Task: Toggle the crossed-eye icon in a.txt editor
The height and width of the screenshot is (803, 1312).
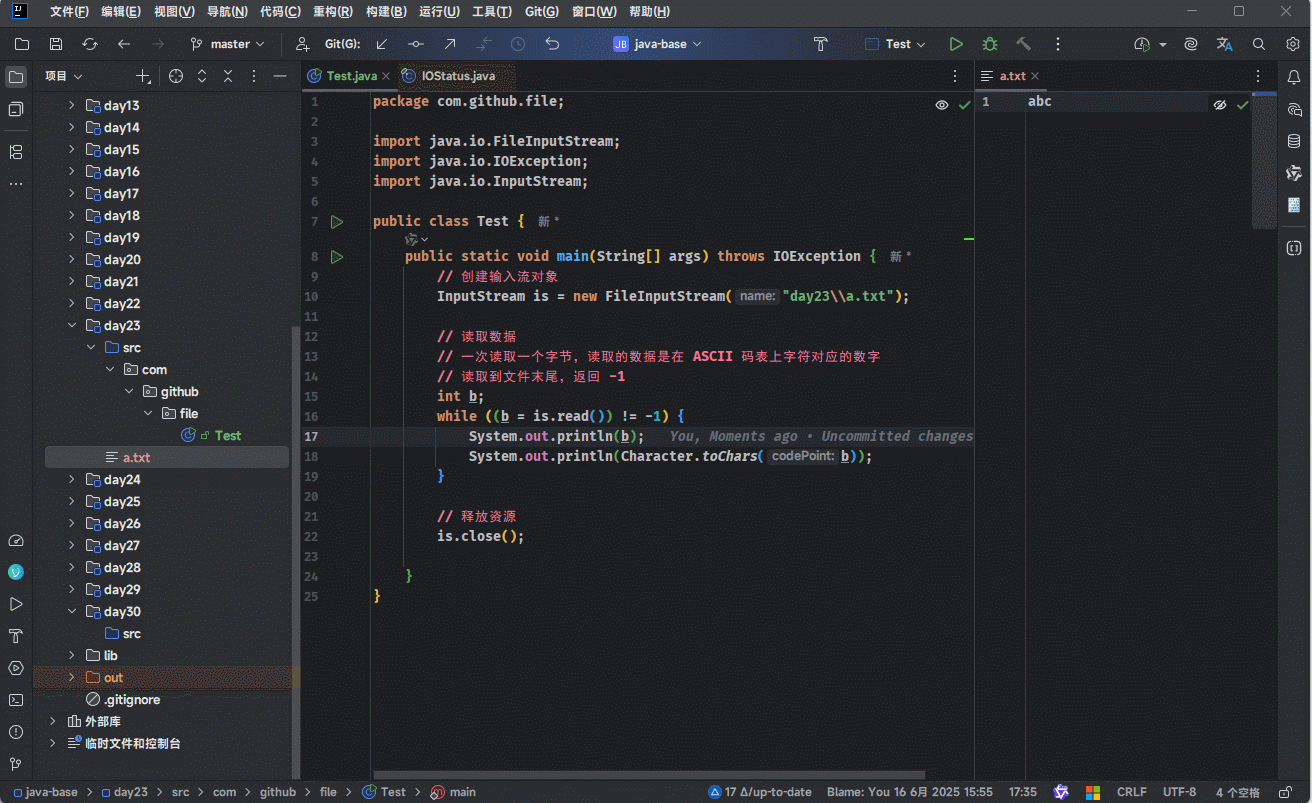Action: pos(1220,105)
